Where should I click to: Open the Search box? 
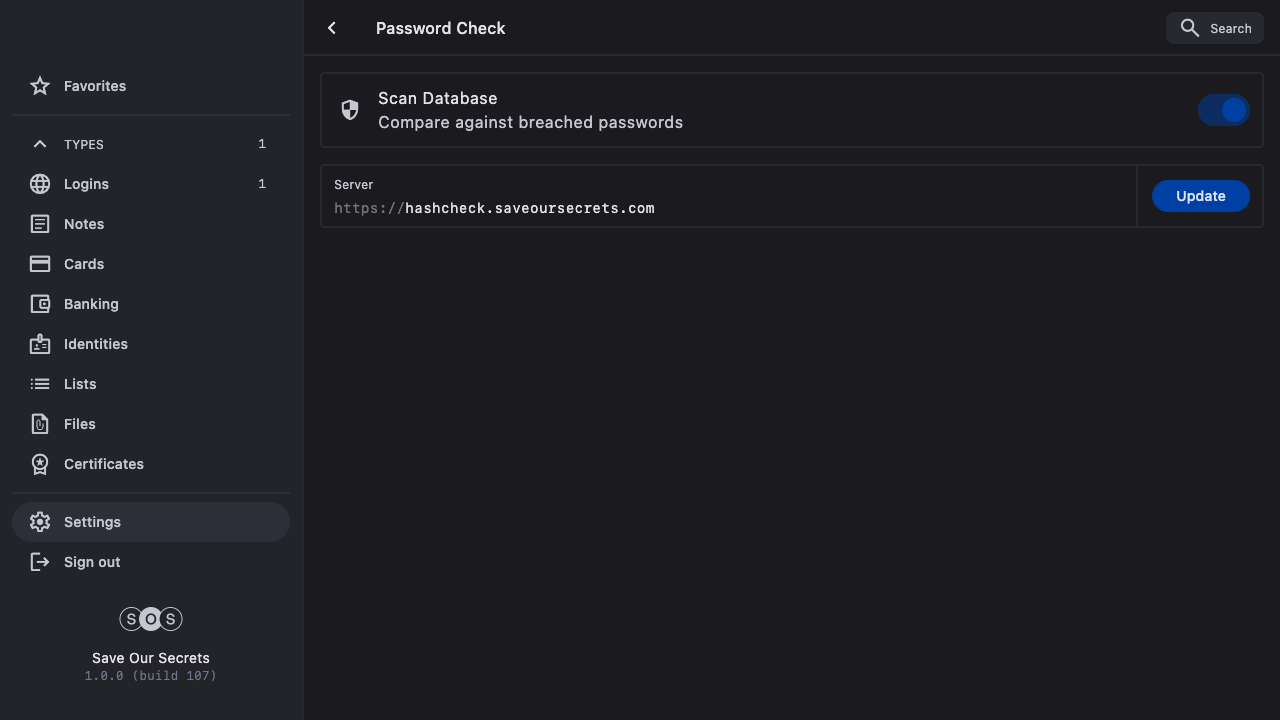1215,28
